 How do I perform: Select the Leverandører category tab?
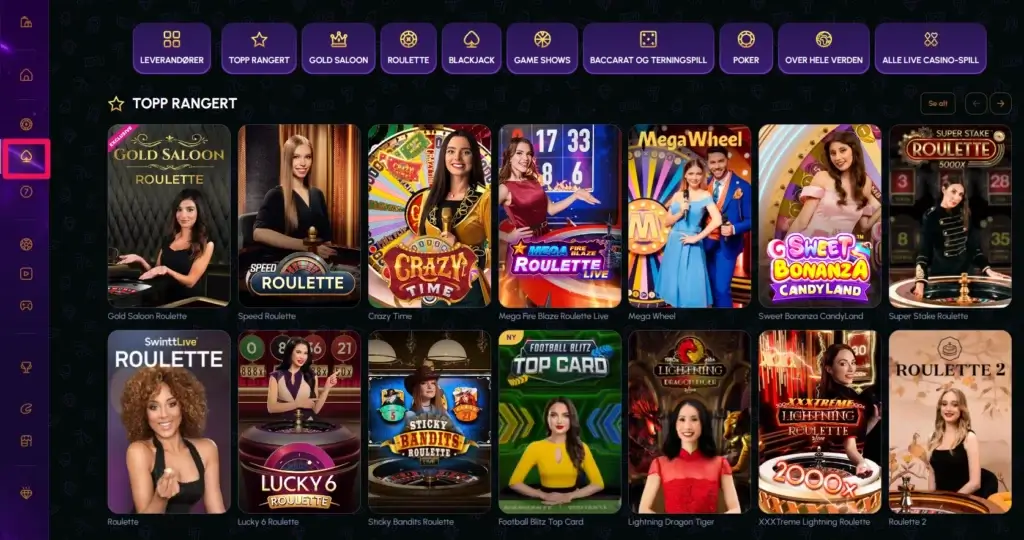pyautogui.click(x=172, y=48)
